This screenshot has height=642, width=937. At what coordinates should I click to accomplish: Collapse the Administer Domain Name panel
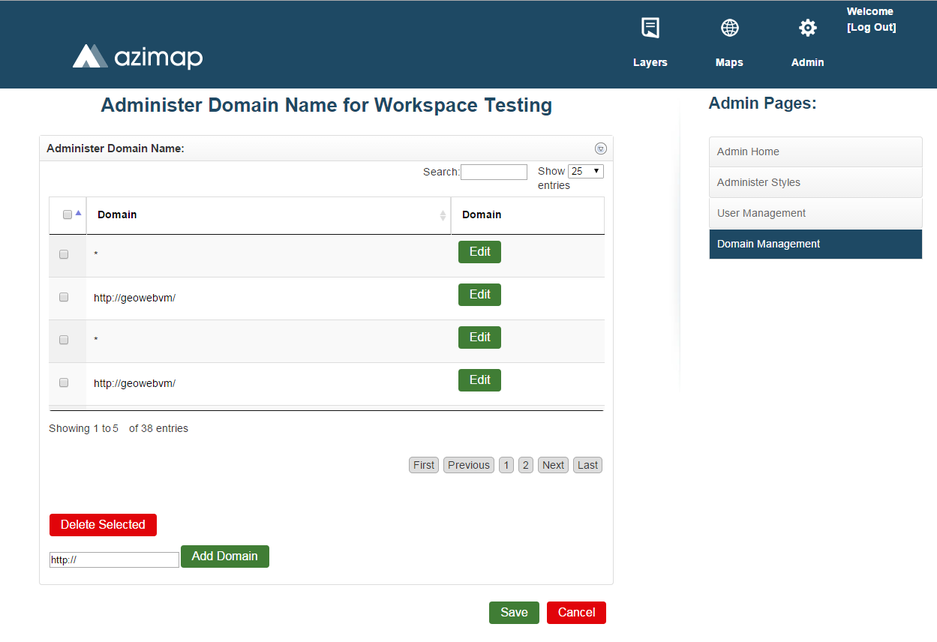click(600, 149)
